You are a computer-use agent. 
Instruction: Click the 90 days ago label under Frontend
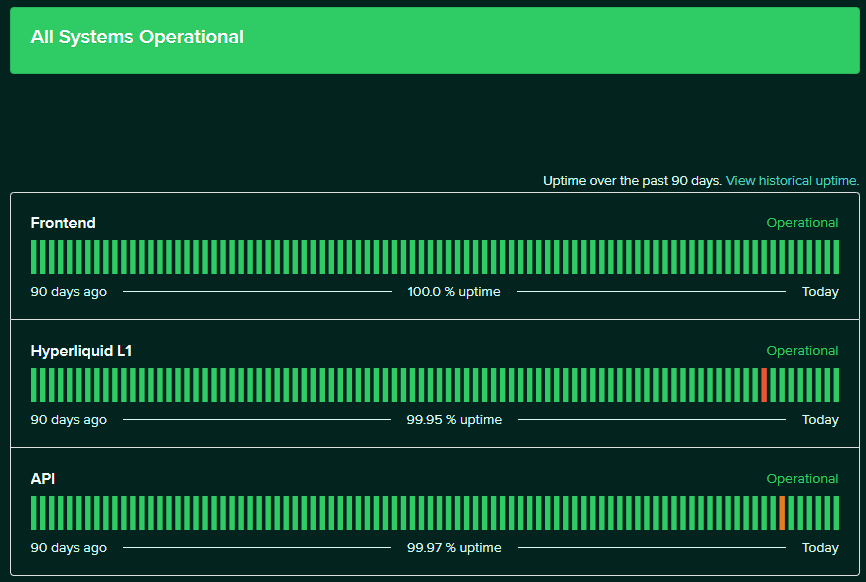tap(68, 291)
